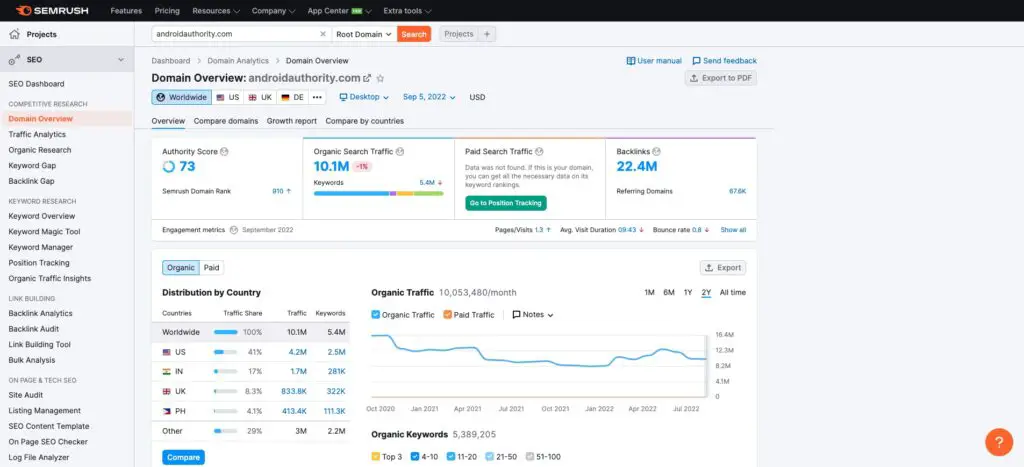1024x467 pixels.
Task: Open more country databases (three dots)
Action: tap(317, 97)
